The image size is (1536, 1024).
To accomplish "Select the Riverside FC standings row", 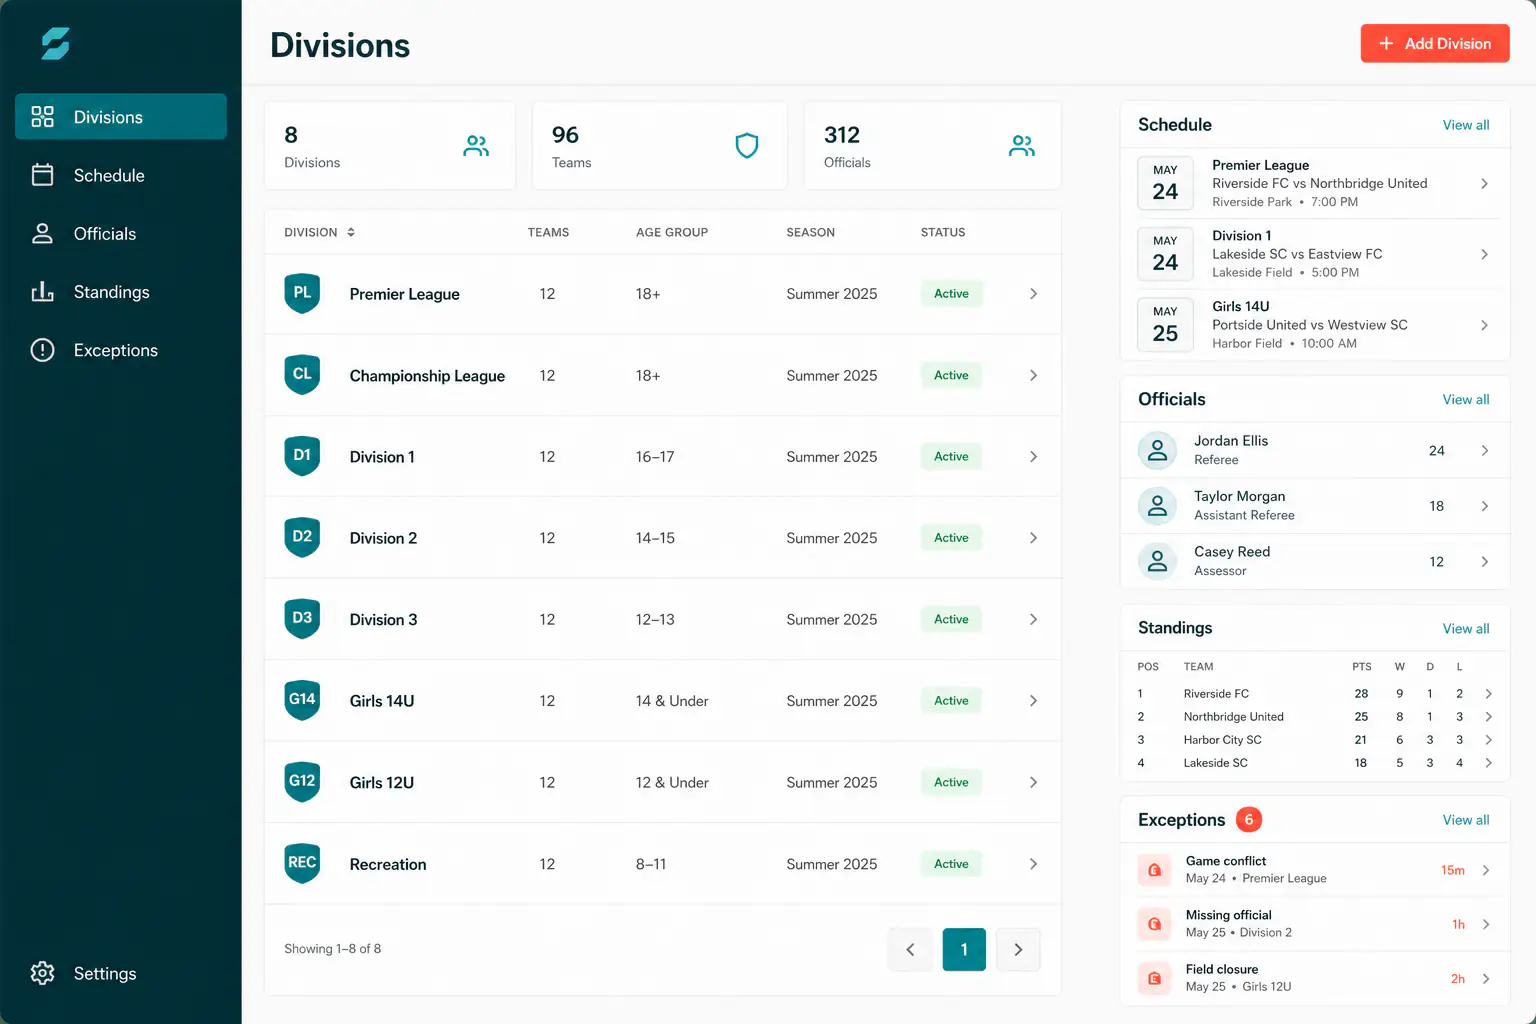I will 1315,694.
